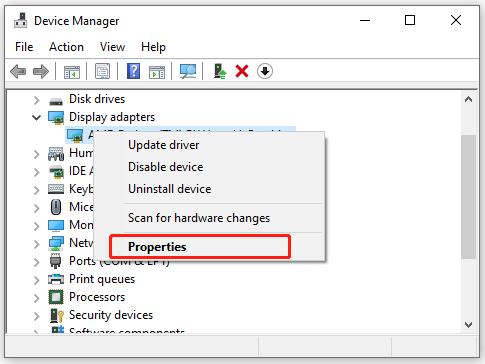Image resolution: width=485 pixels, height=364 pixels.
Task: Minimize the Device Manager window
Action: click(365, 21)
